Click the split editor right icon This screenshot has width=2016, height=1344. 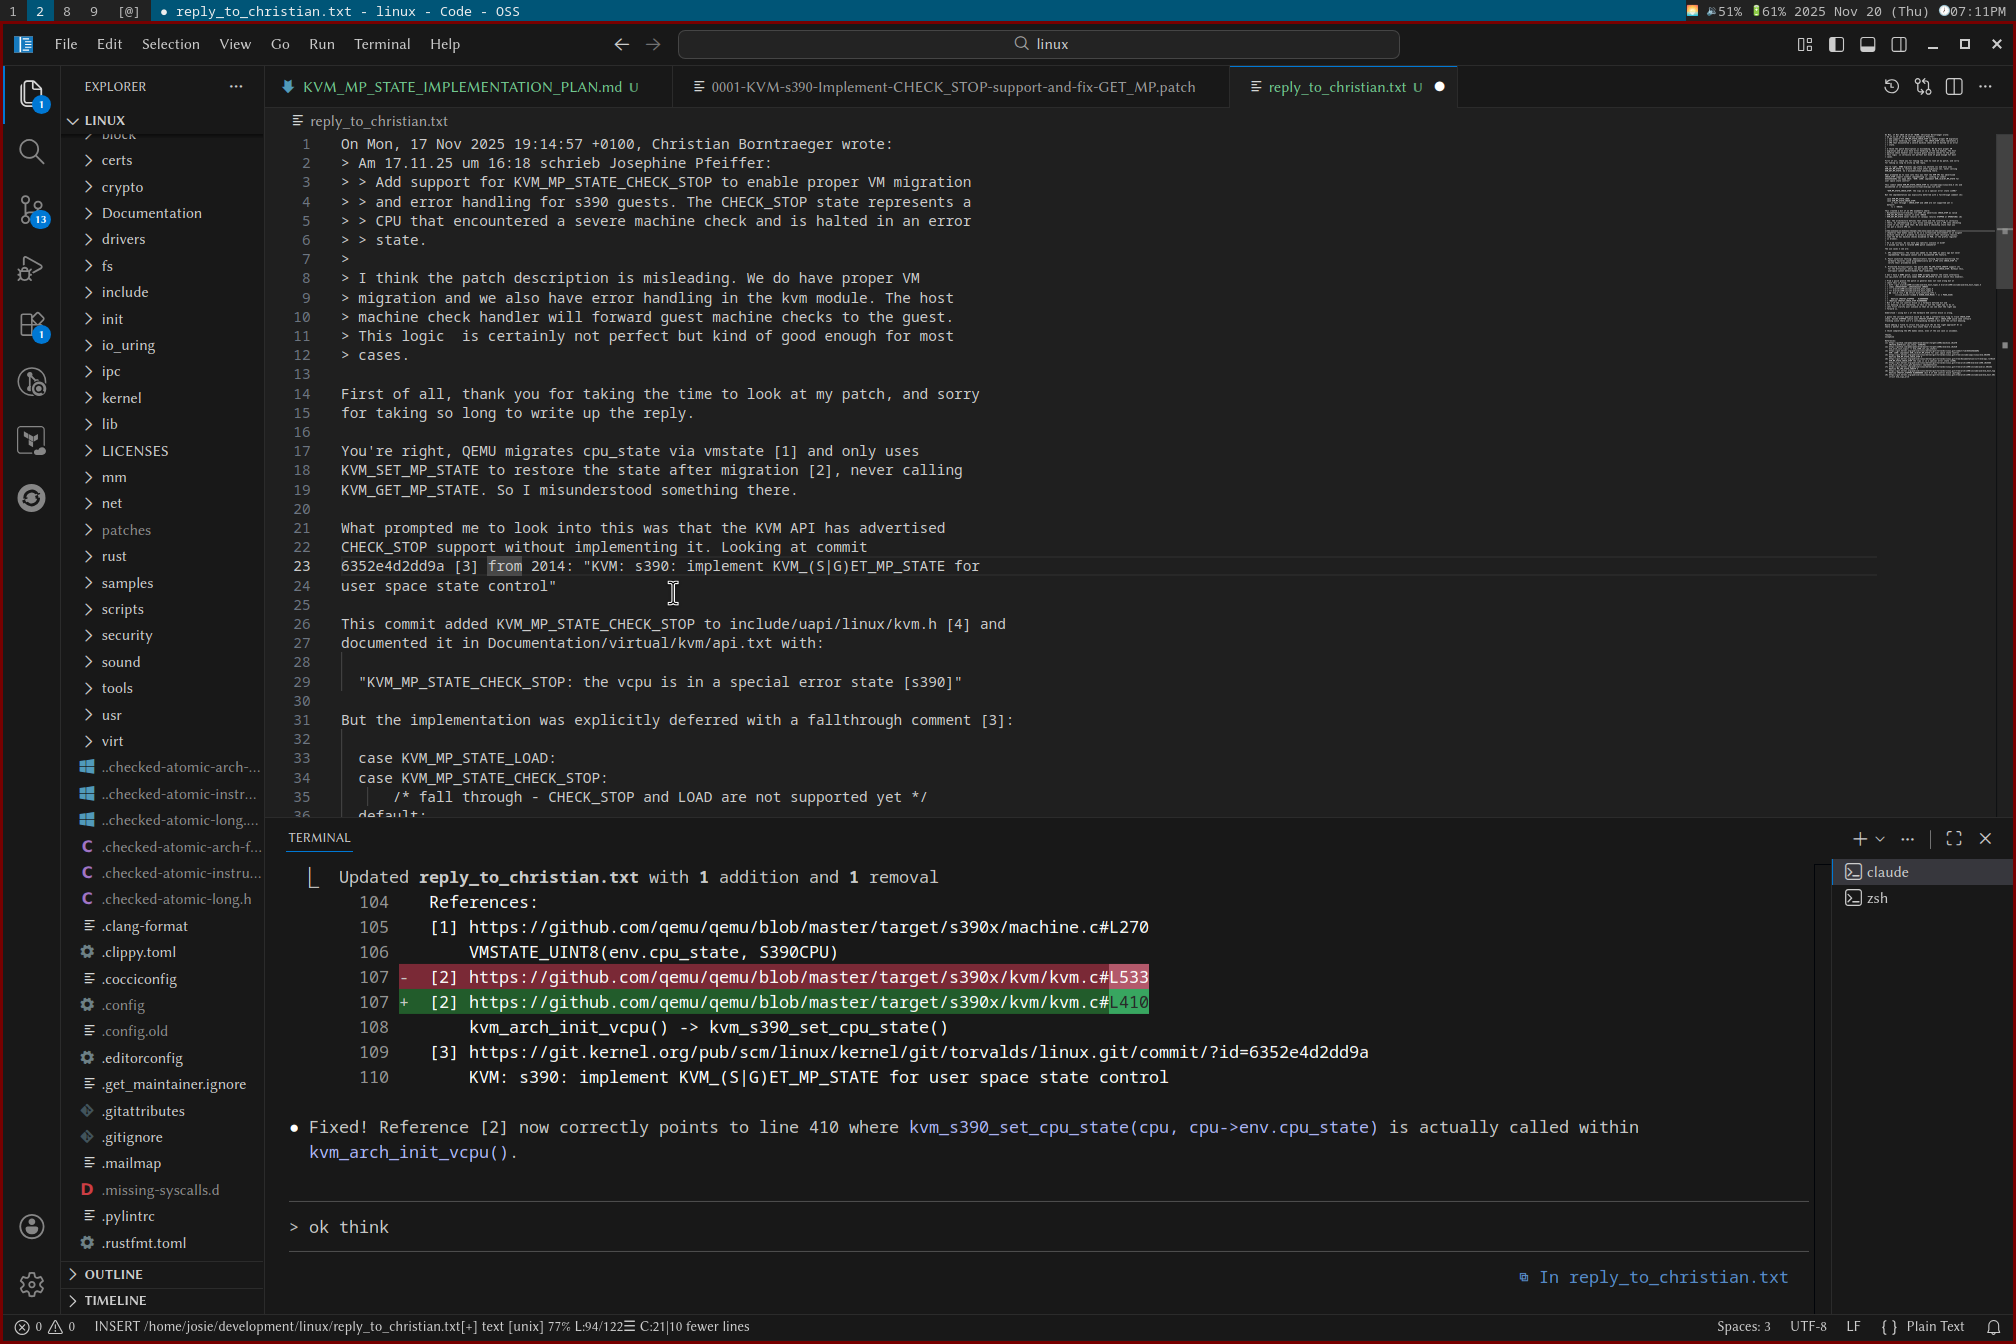1954,87
